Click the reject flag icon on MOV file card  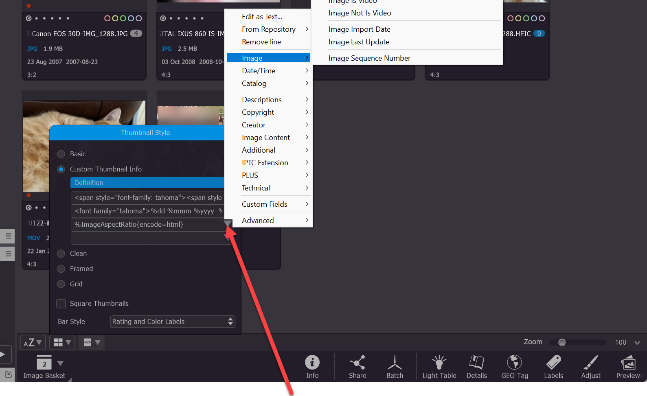[x=28, y=207]
